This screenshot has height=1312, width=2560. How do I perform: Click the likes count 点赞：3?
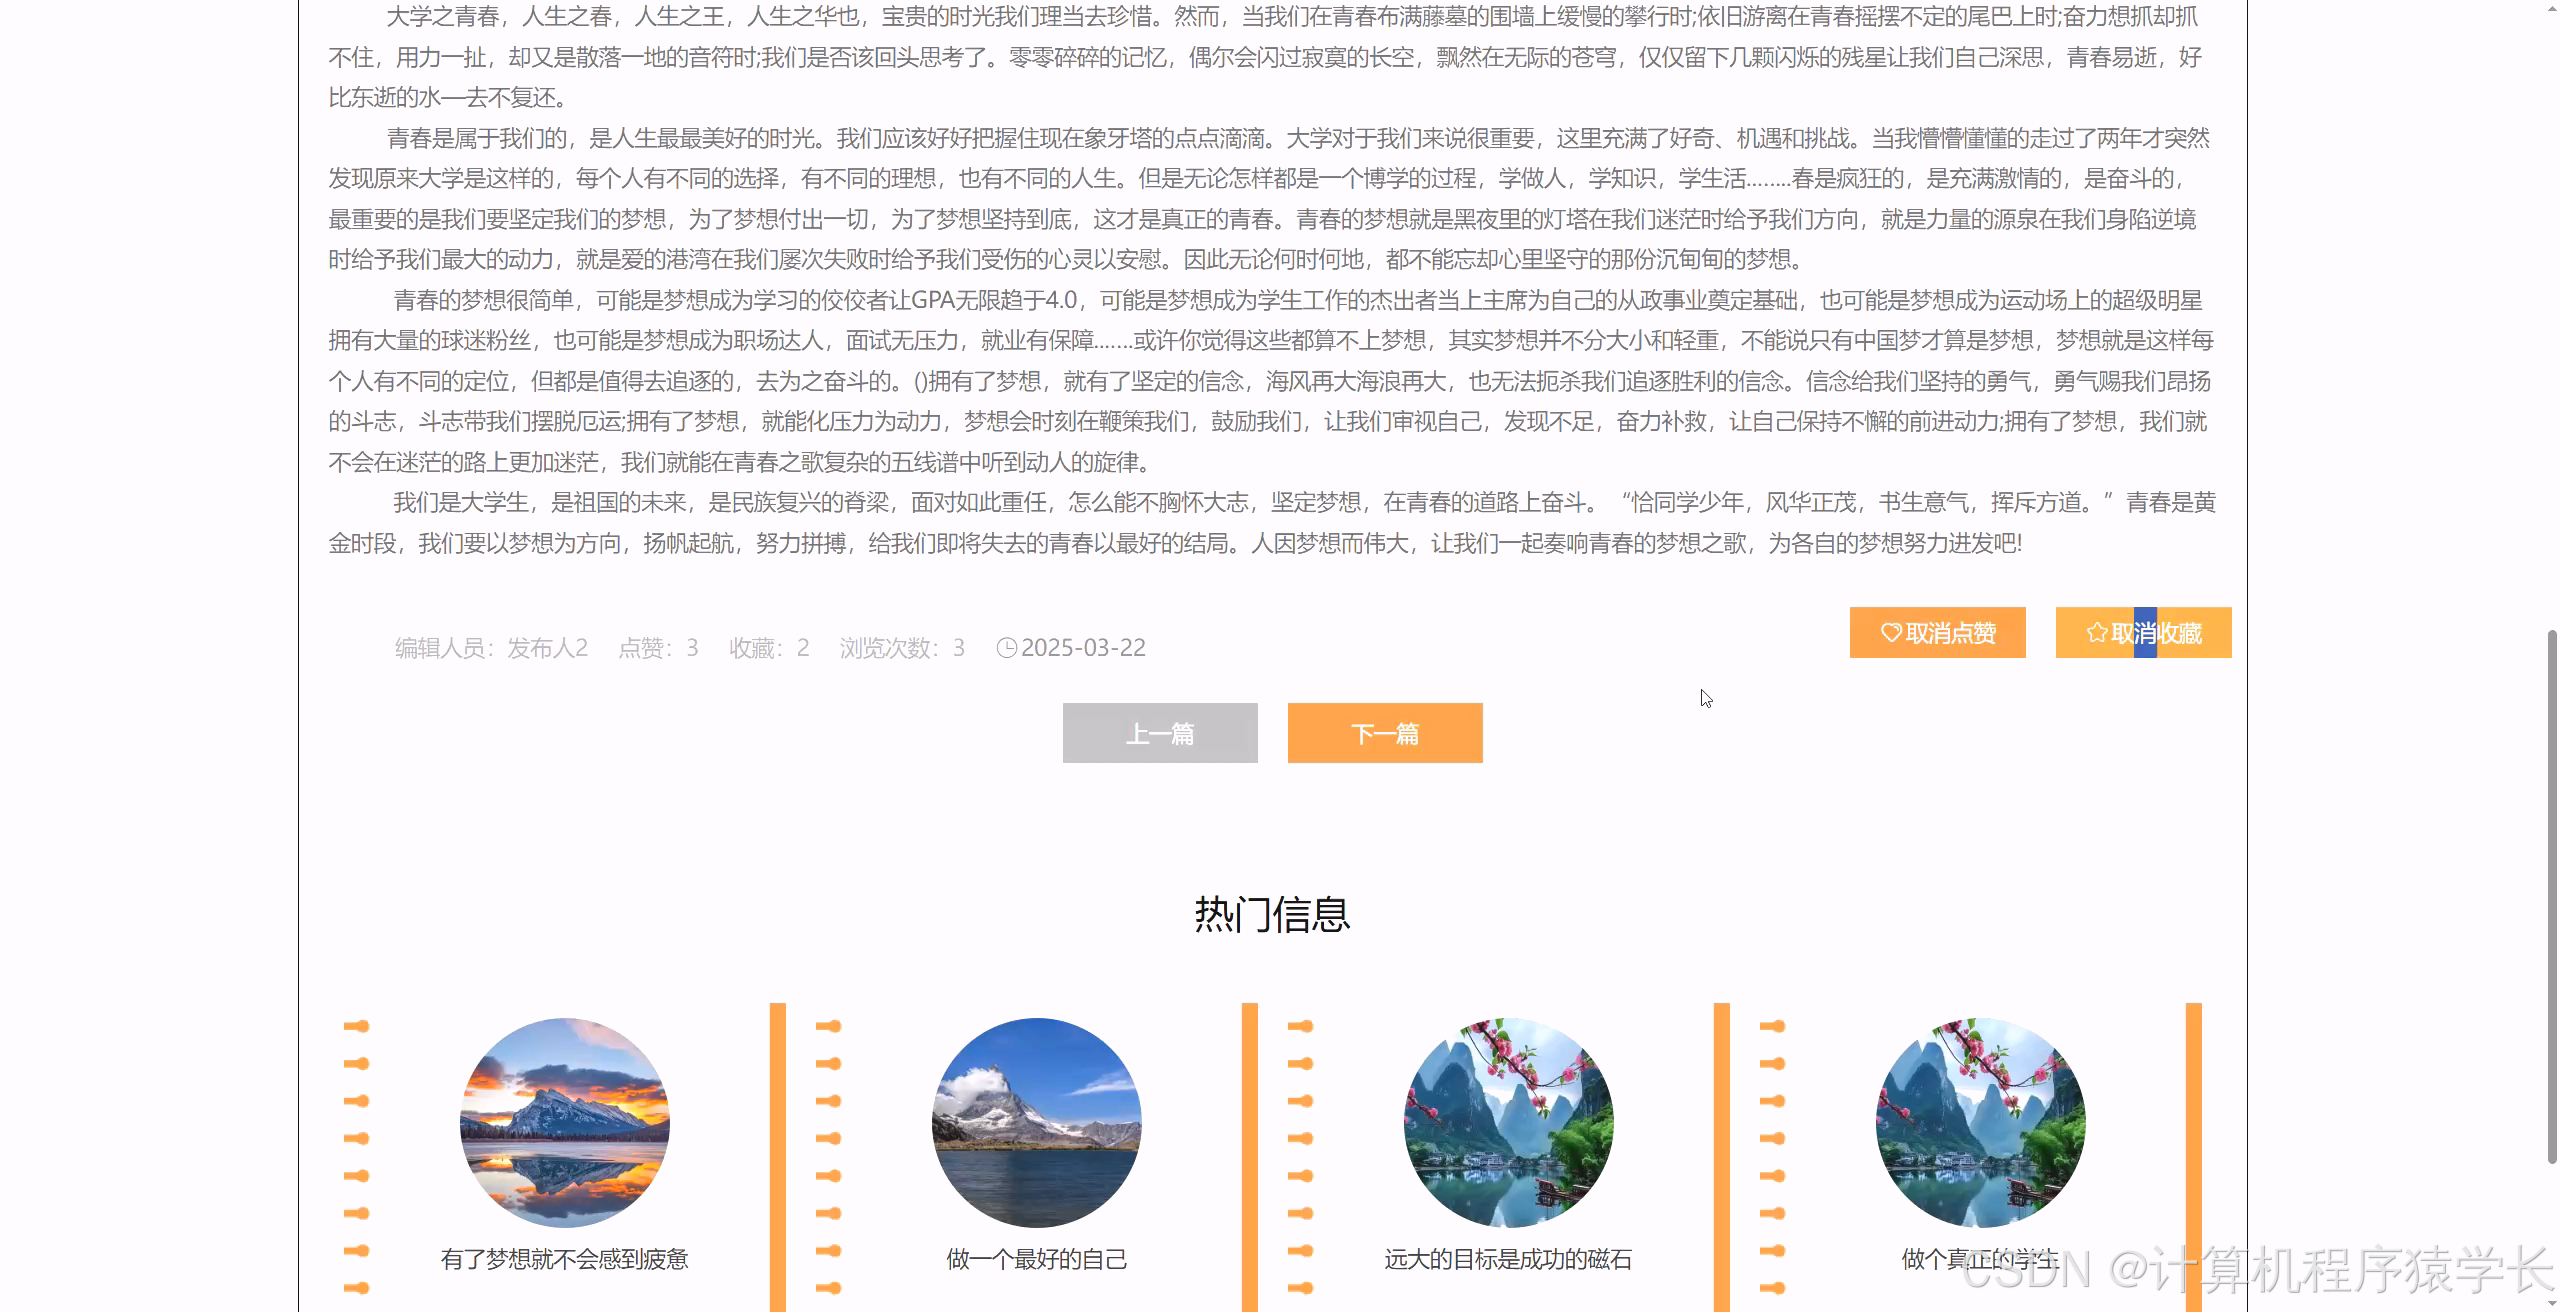click(x=658, y=648)
